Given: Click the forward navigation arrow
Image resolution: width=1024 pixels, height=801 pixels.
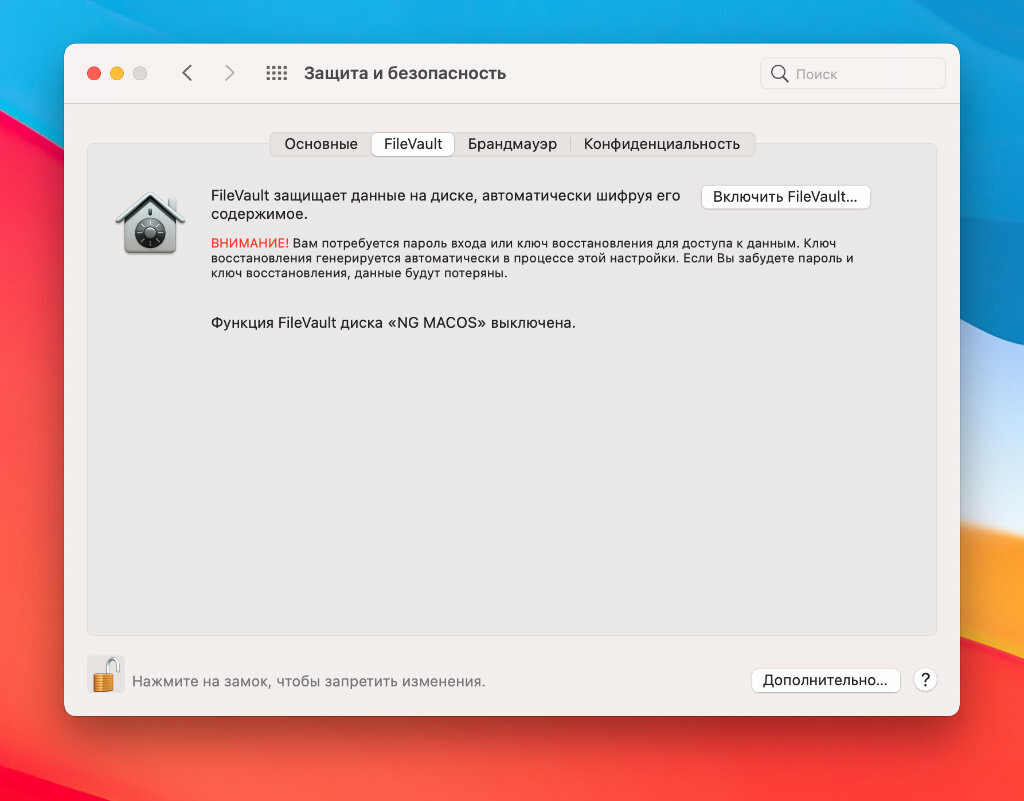Looking at the screenshot, I should pyautogui.click(x=229, y=73).
